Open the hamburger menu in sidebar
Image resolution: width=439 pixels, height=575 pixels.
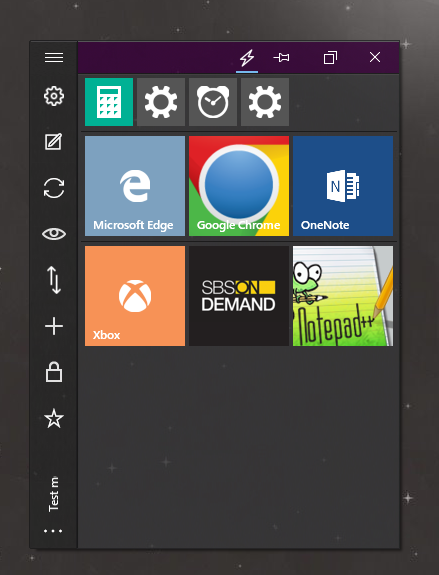tap(54, 58)
